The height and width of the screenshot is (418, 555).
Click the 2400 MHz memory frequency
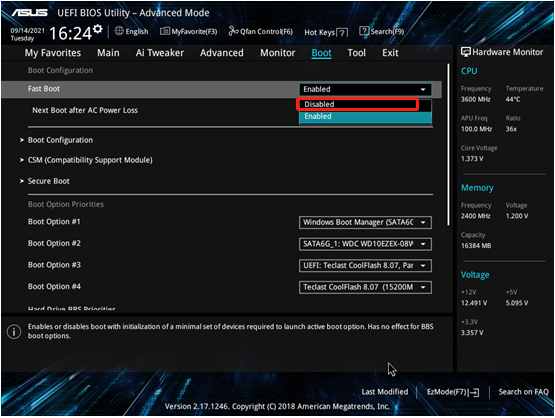pos(476,216)
